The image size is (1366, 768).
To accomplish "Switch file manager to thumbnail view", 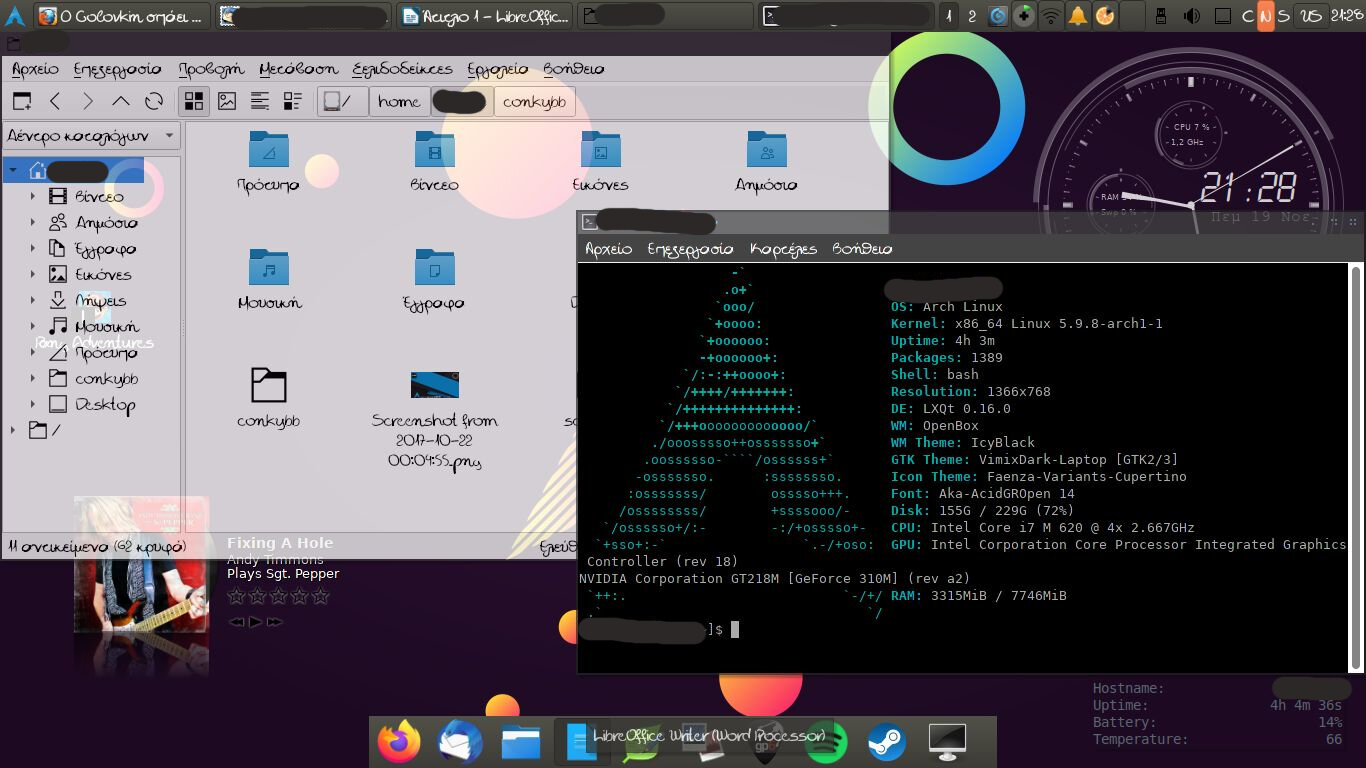I will click(x=227, y=101).
